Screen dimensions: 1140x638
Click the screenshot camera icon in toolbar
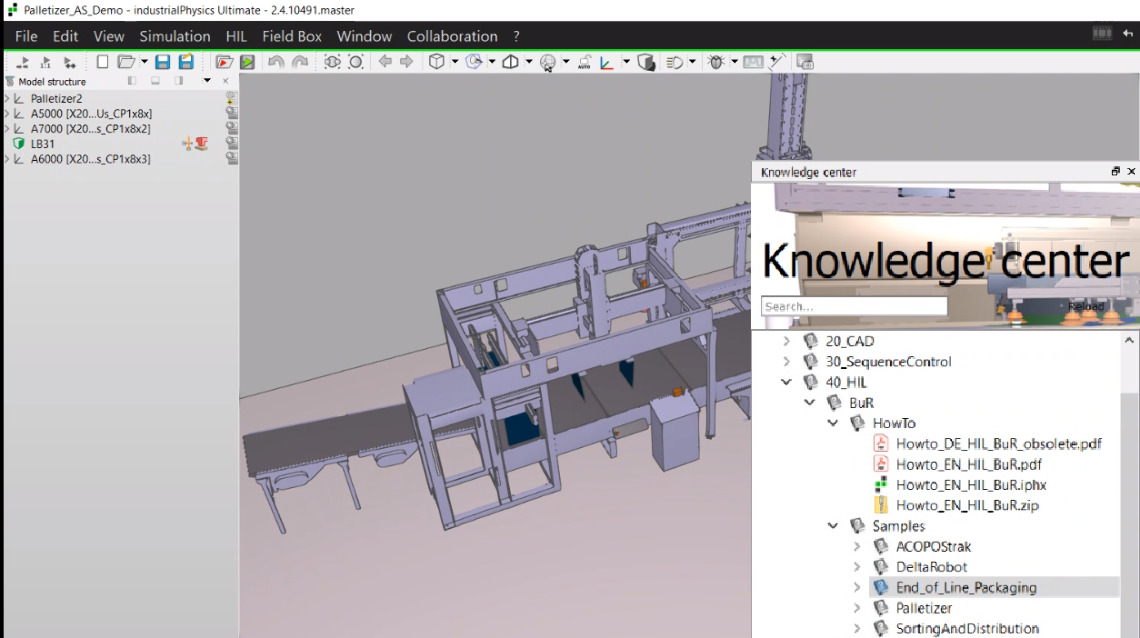point(805,62)
